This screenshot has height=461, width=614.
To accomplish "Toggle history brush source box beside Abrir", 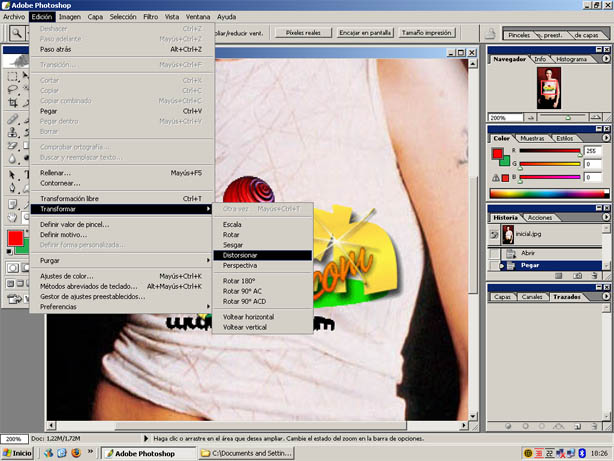I will coord(495,254).
